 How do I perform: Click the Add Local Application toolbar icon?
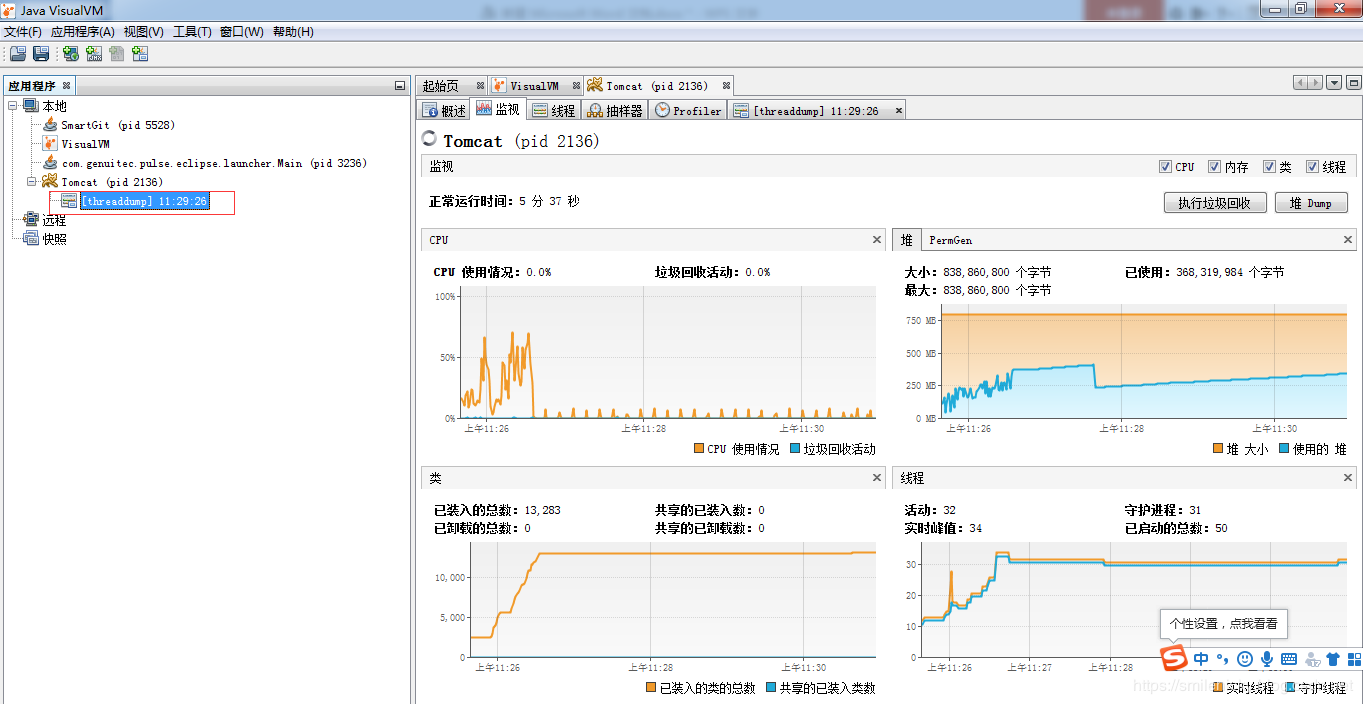coord(71,54)
